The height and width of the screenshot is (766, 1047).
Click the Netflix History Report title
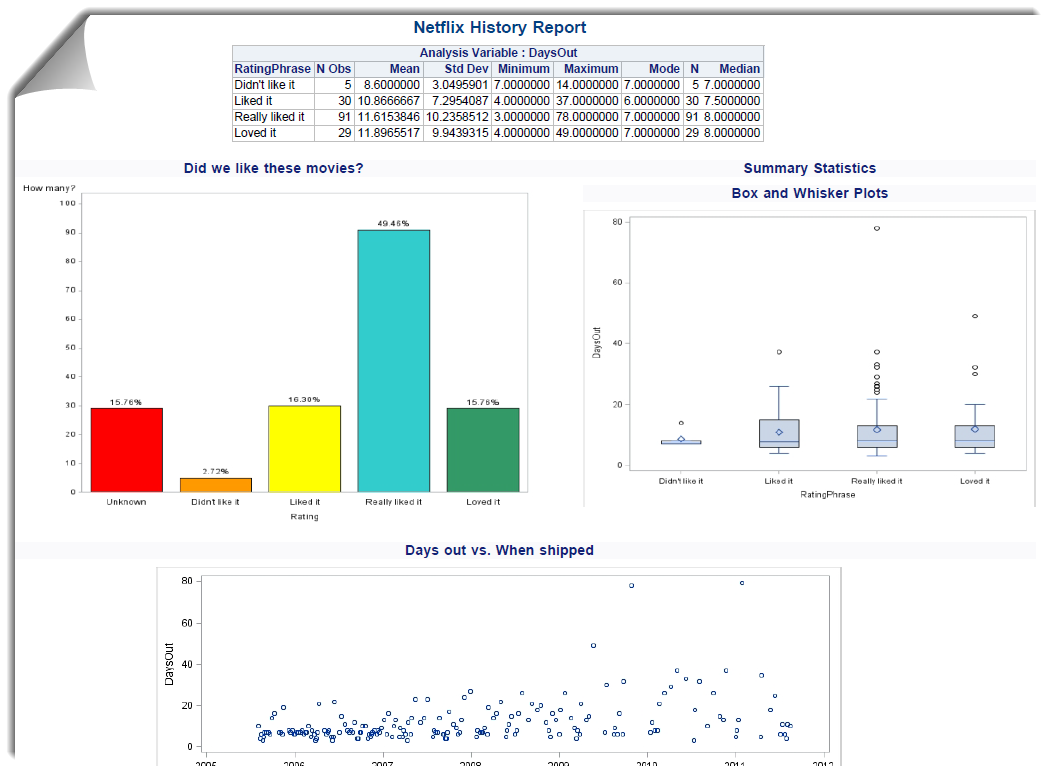(x=499, y=27)
